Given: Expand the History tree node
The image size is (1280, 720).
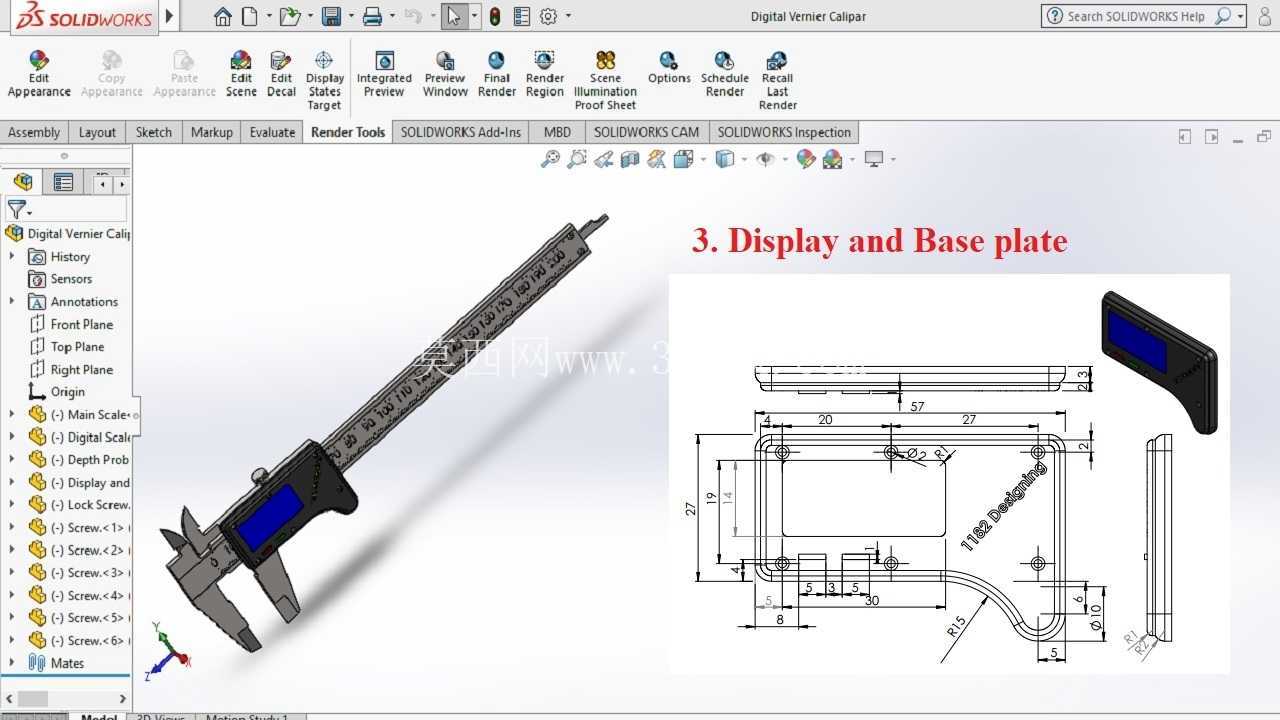Looking at the screenshot, I should 12,256.
